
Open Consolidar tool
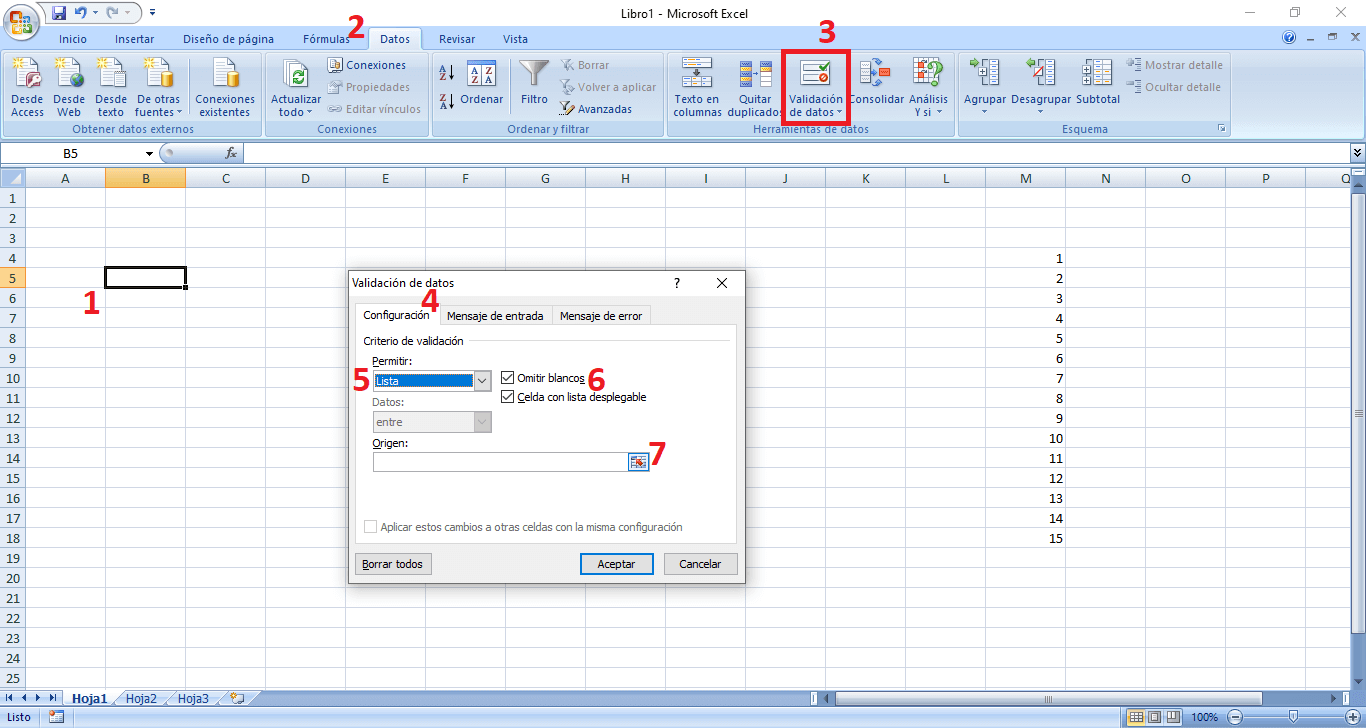coord(876,83)
